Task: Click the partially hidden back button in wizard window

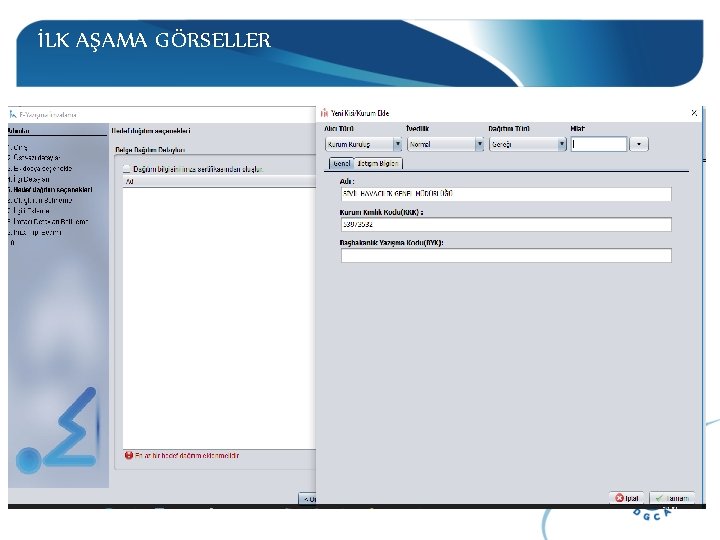Action: (307, 499)
